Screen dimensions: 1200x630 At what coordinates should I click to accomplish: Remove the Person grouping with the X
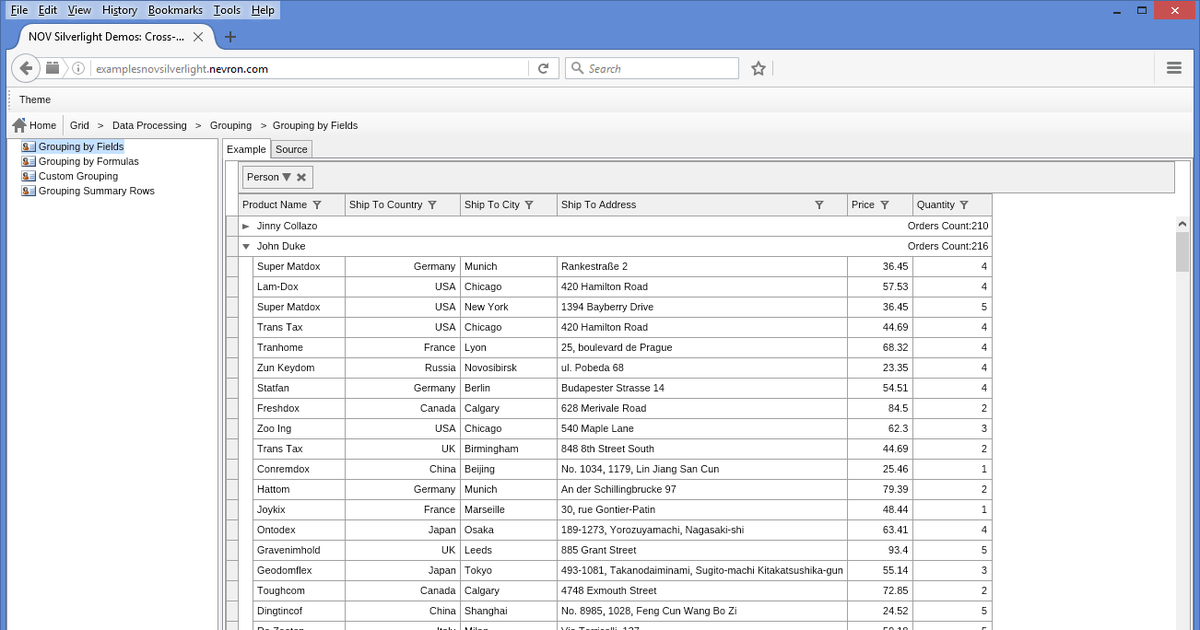pyautogui.click(x=302, y=177)
